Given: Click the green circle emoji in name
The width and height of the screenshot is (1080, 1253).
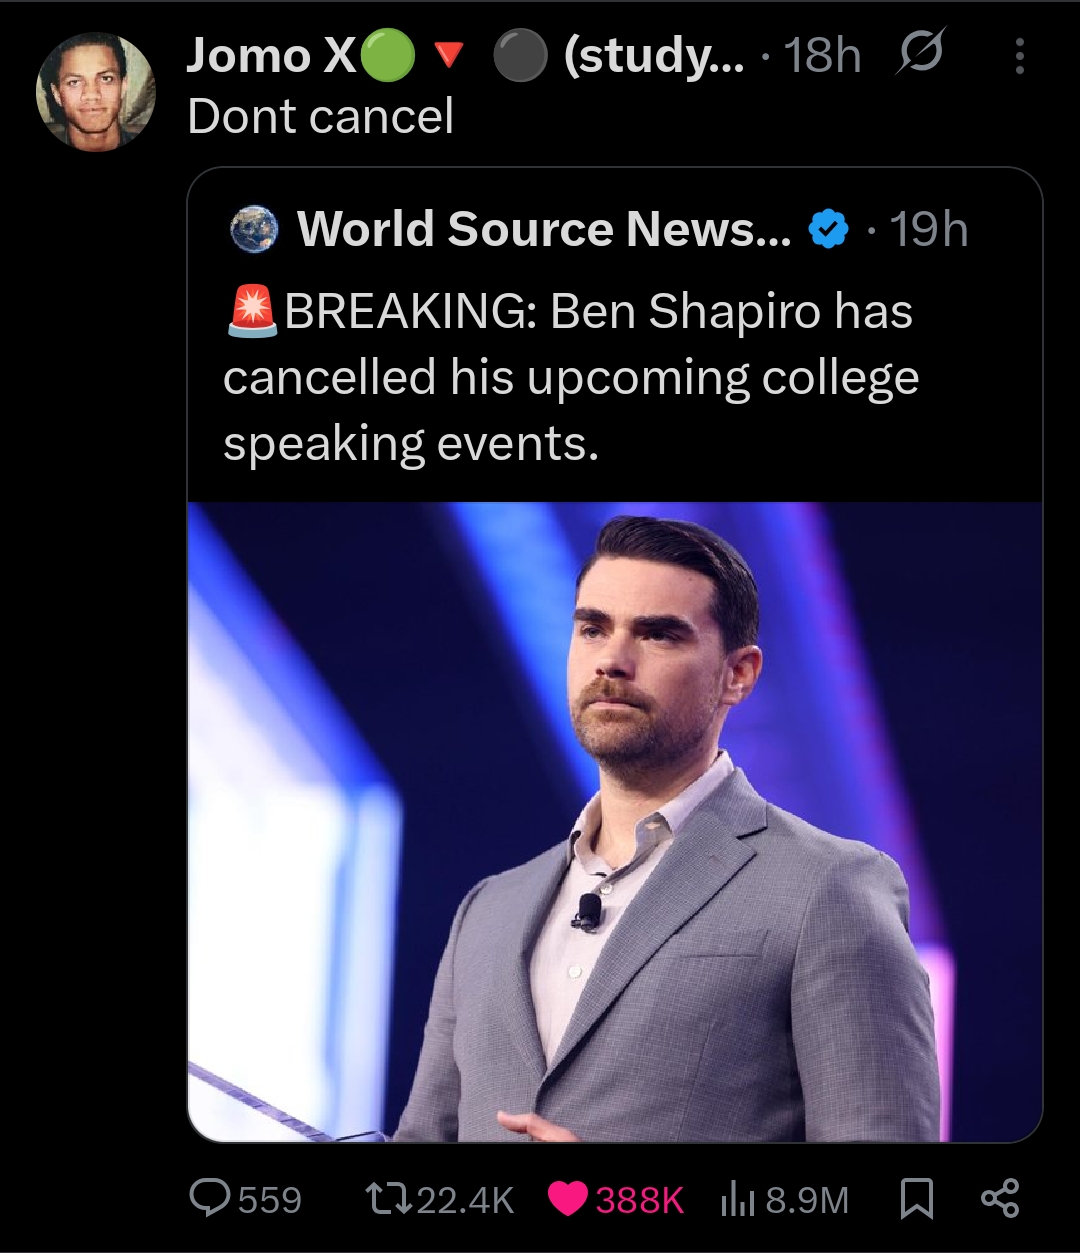Looking at the screenshot, I should 388,57.
